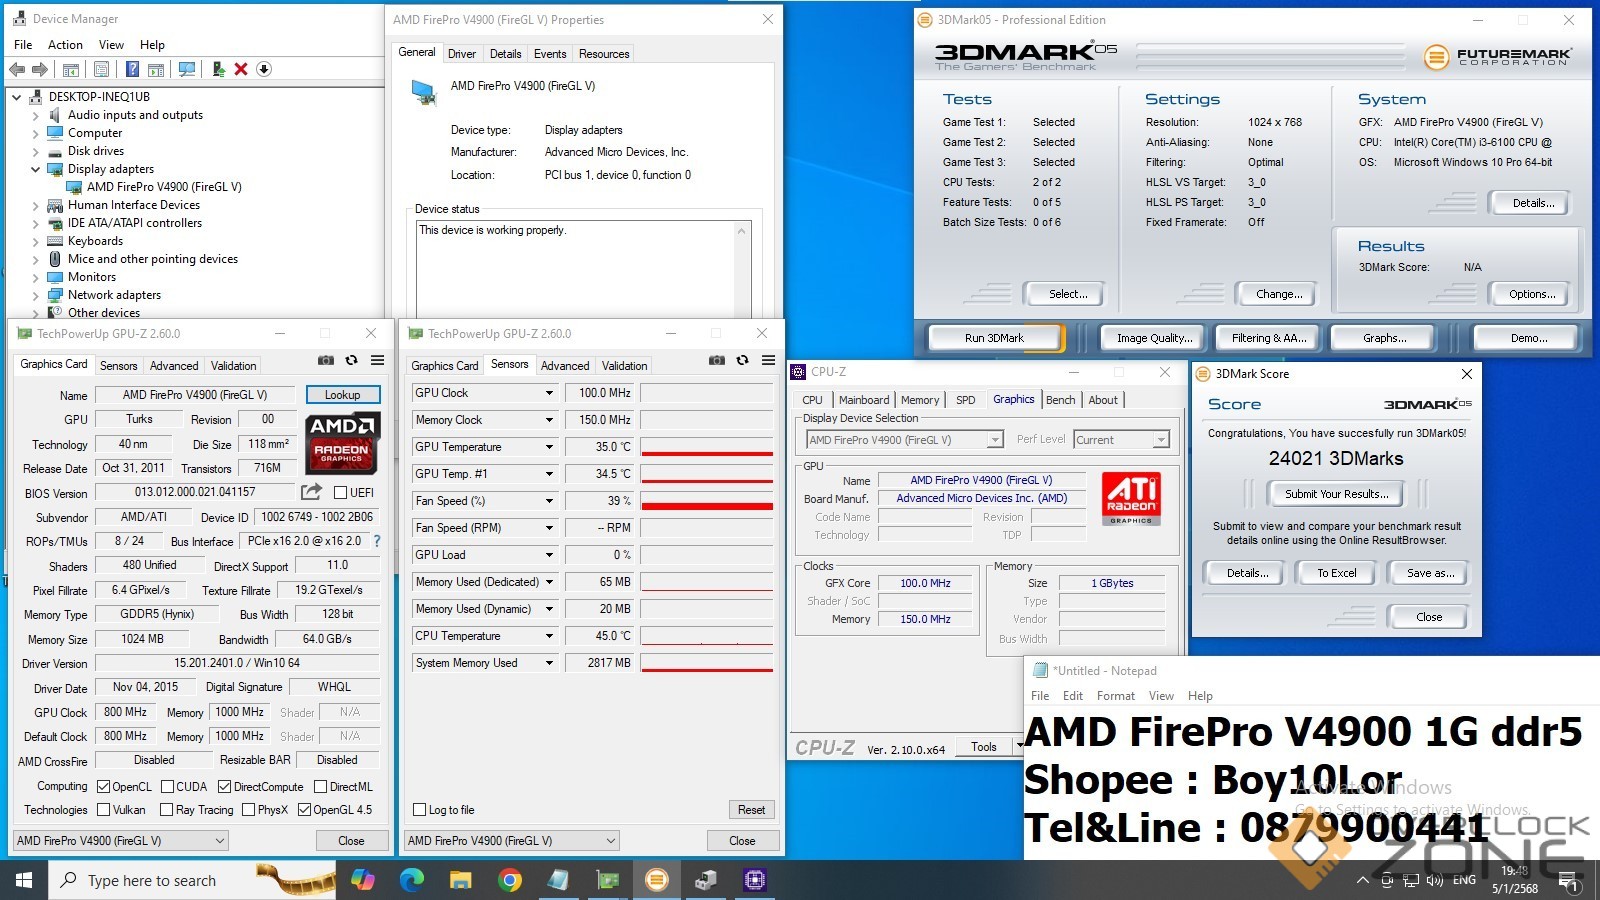This screenshot has height=900, width=1600.
Task: Open the Bench tab in CPU-Z
Action: (1060, 400)
